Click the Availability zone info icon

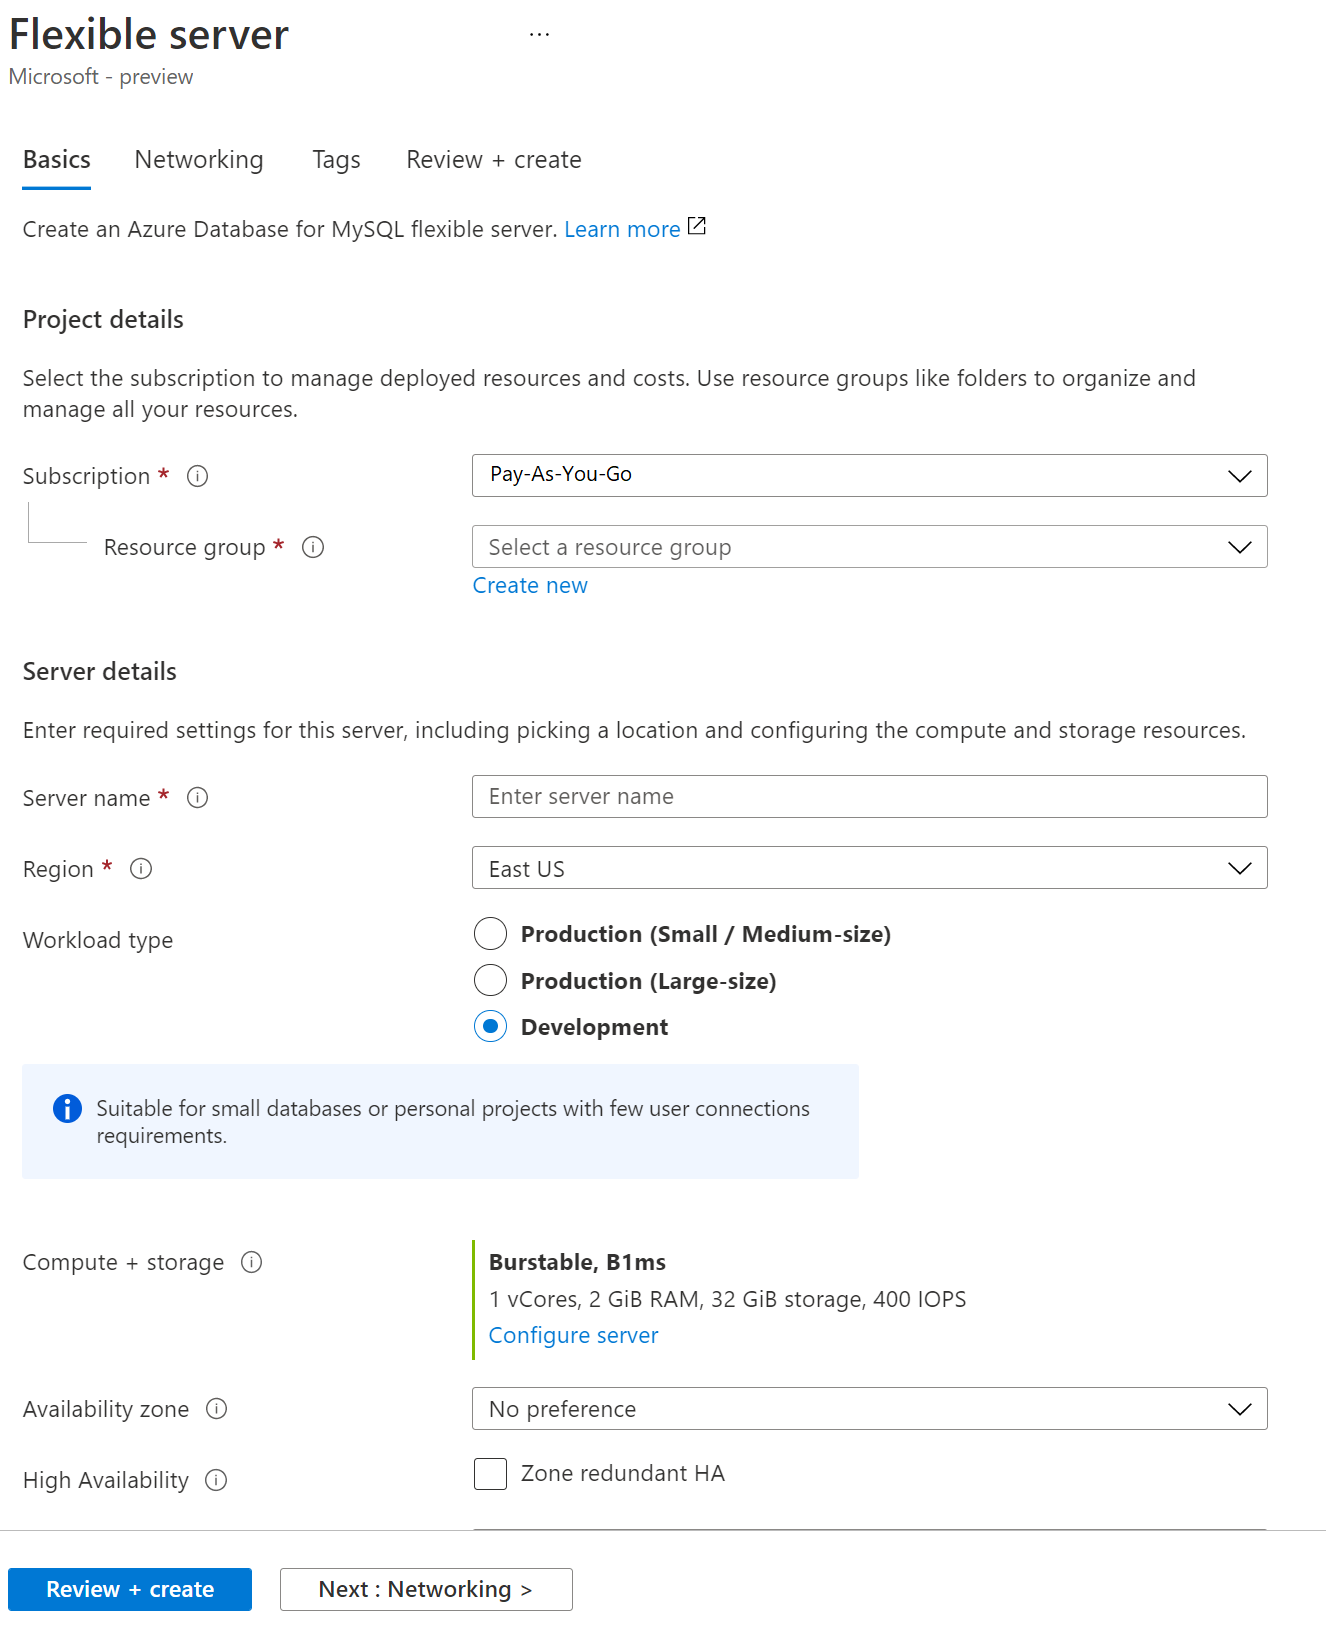(217, 1409)
